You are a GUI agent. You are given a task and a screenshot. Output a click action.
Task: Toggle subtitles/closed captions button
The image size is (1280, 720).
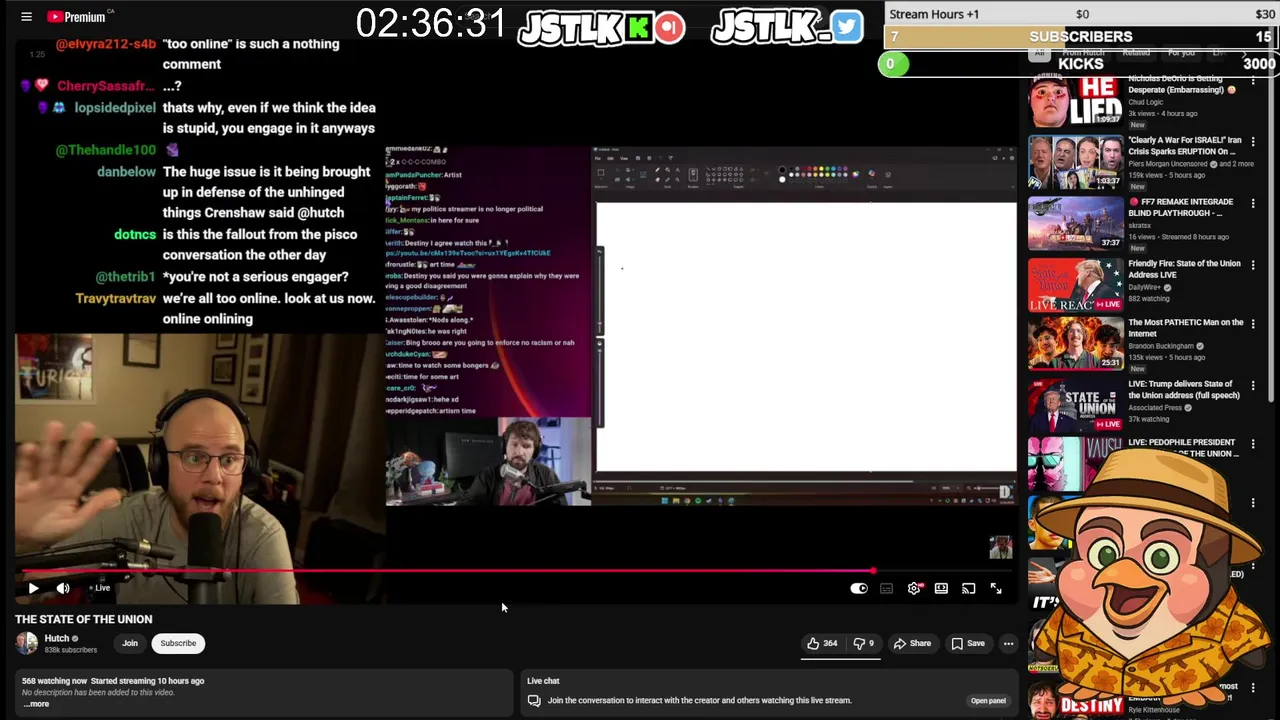pos(886,589)
